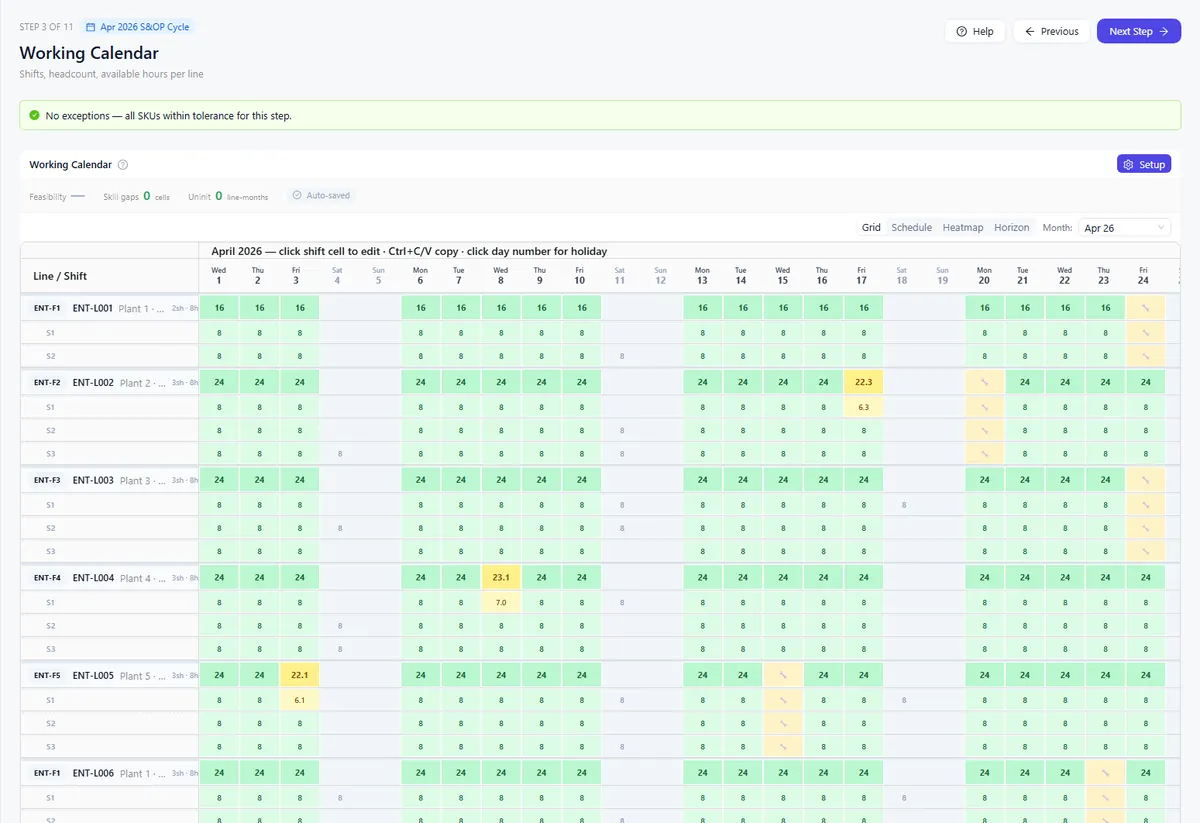Click ENT-L003 total 24 on Mon 13

click(x=702, y=480)
